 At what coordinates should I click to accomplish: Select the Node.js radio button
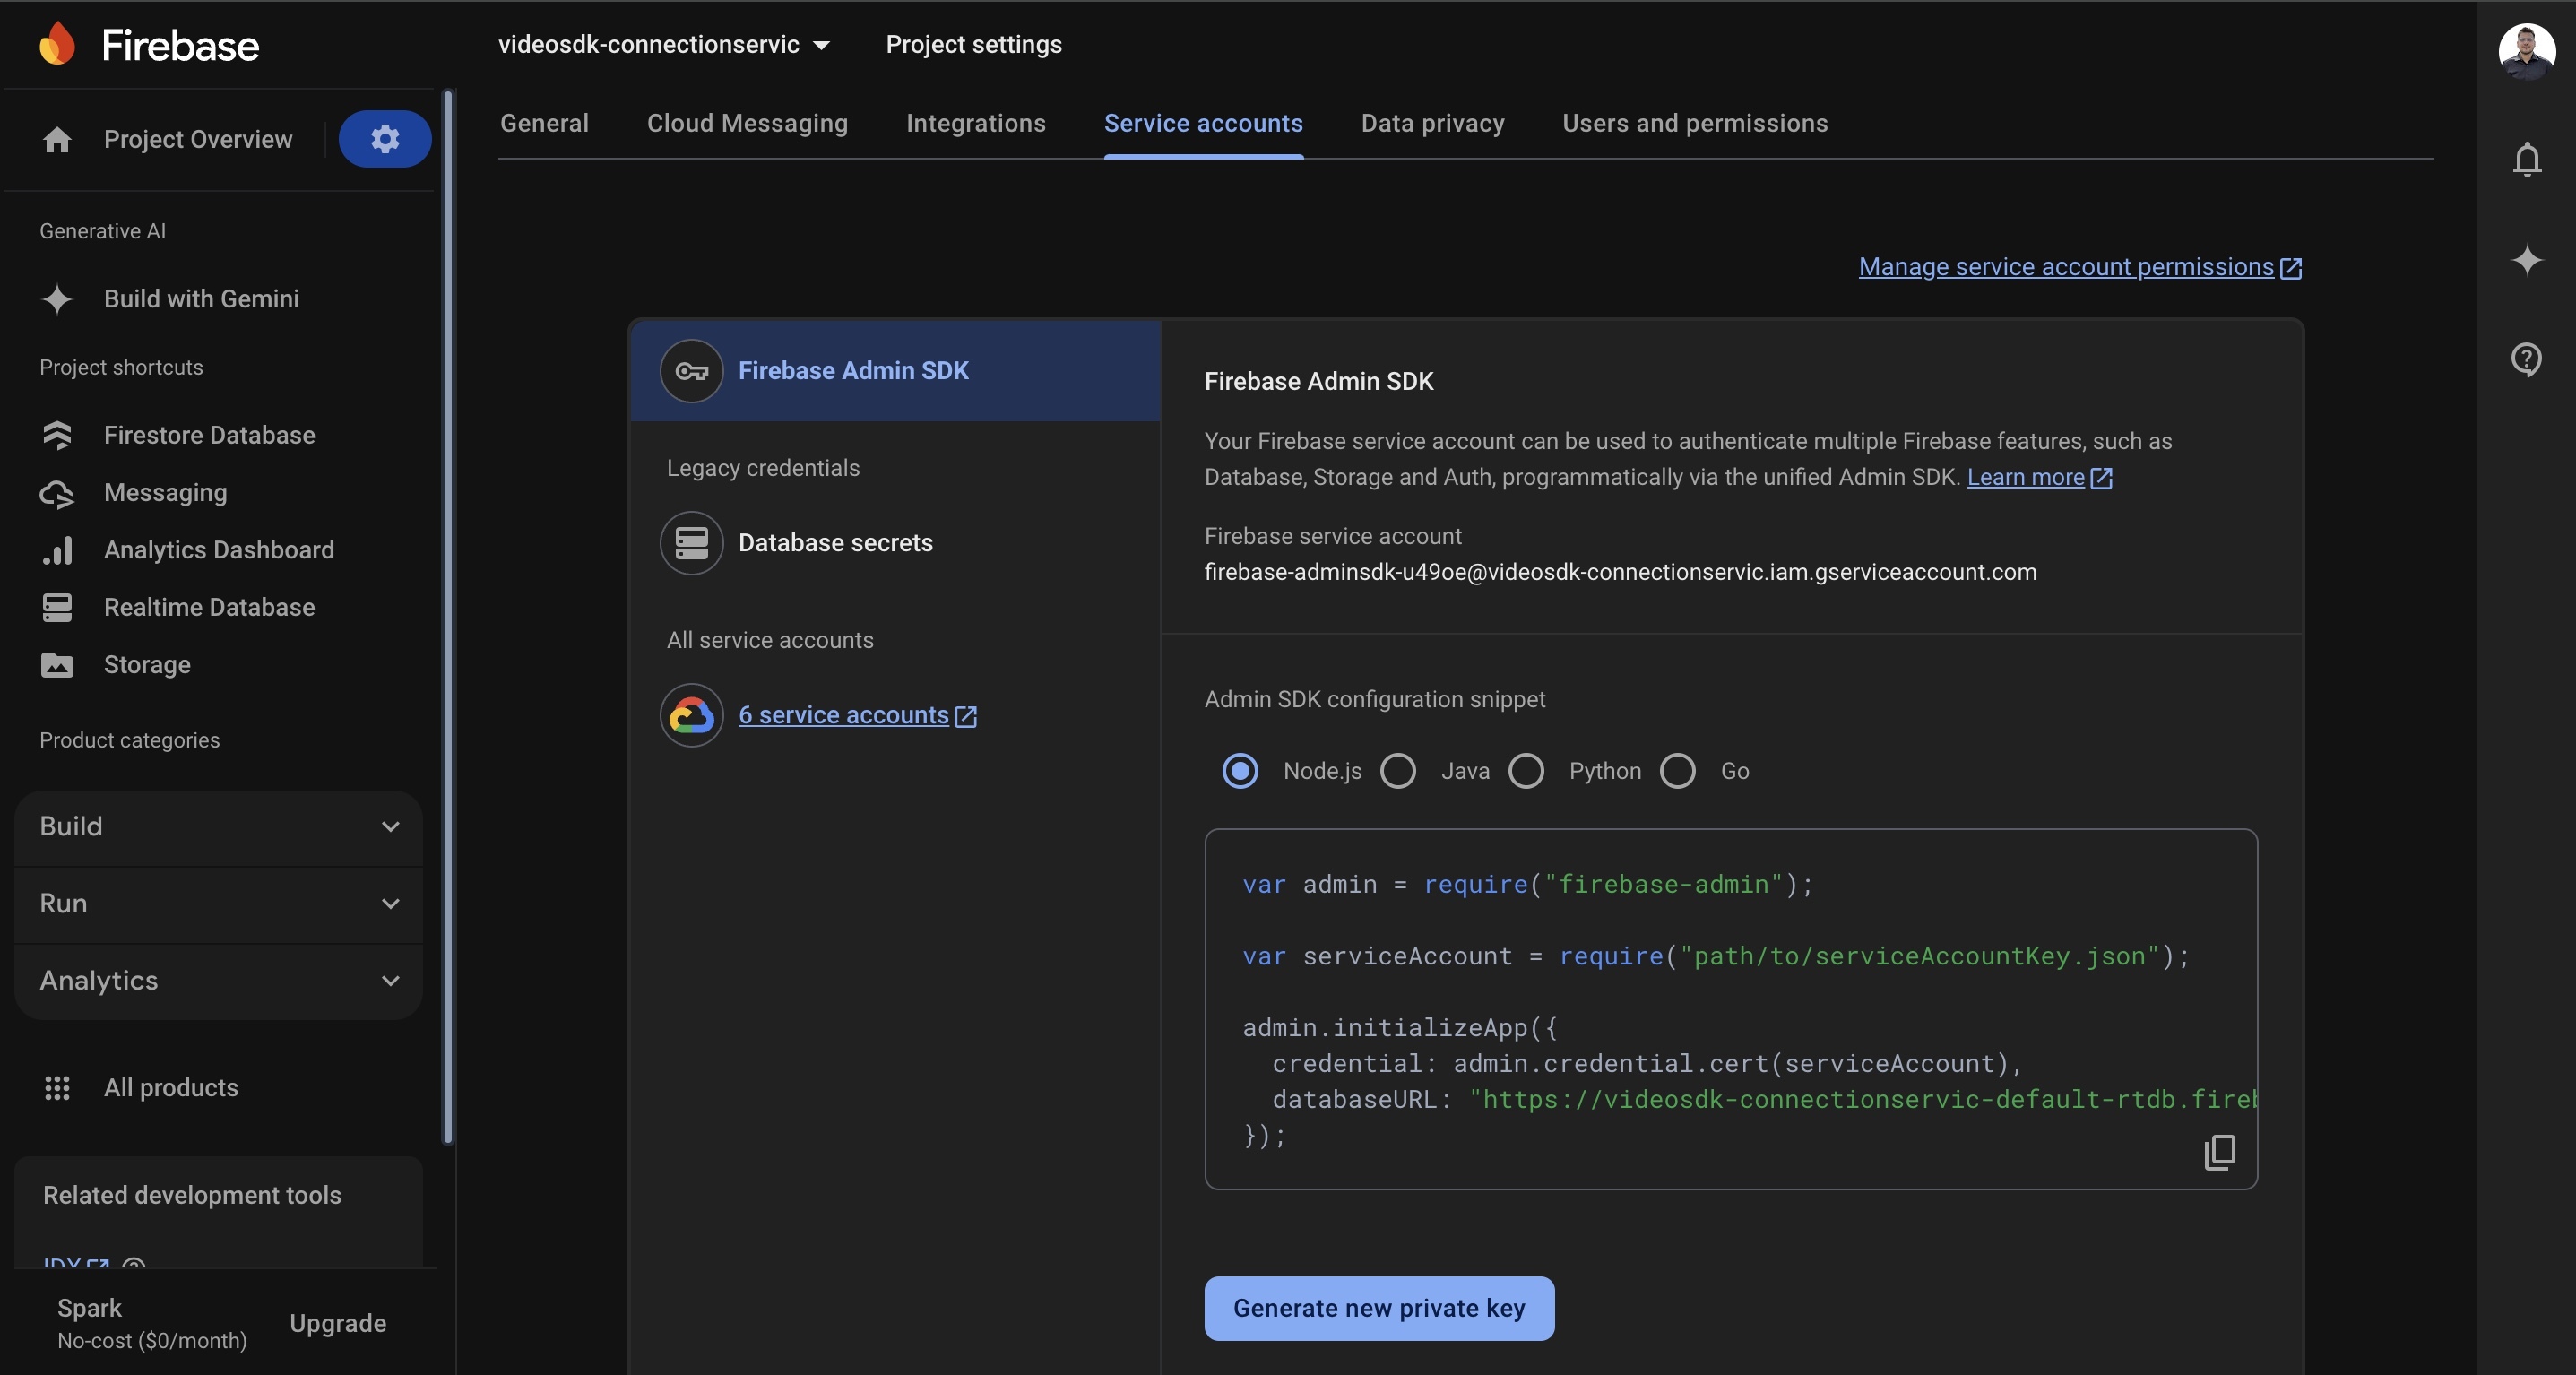[1240, 771]
